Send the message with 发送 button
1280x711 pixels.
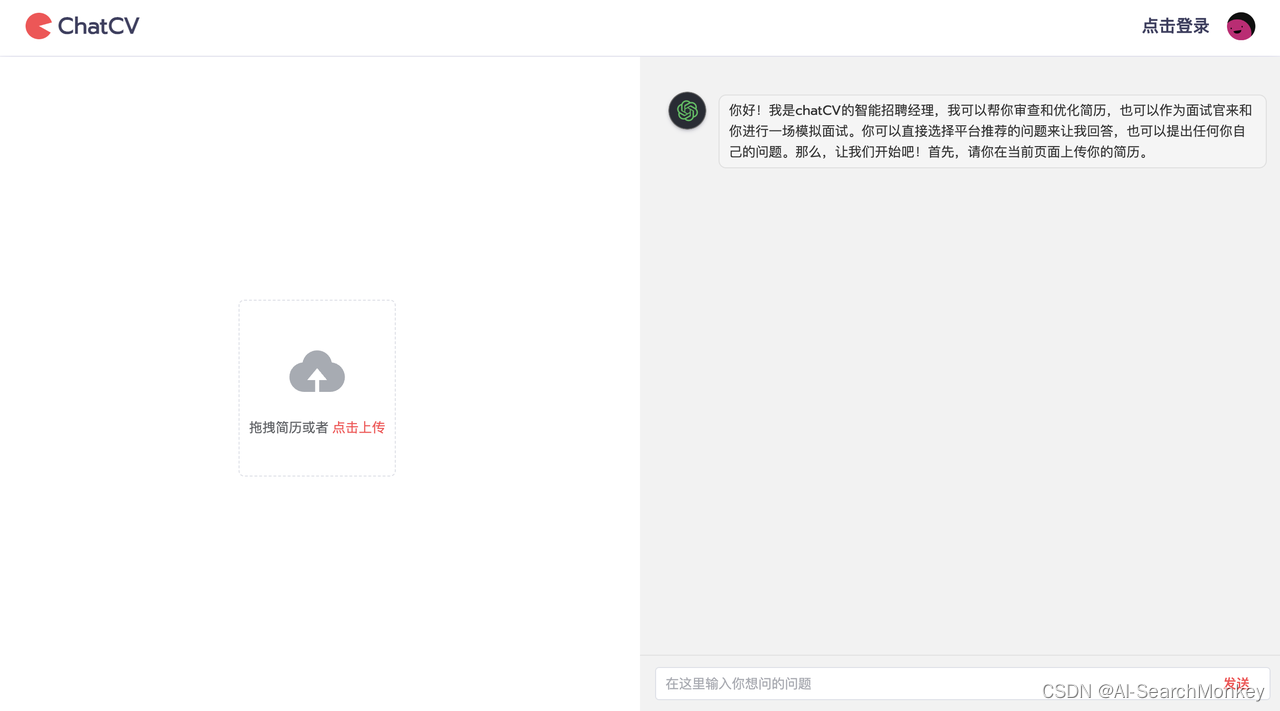point(1236,683)
